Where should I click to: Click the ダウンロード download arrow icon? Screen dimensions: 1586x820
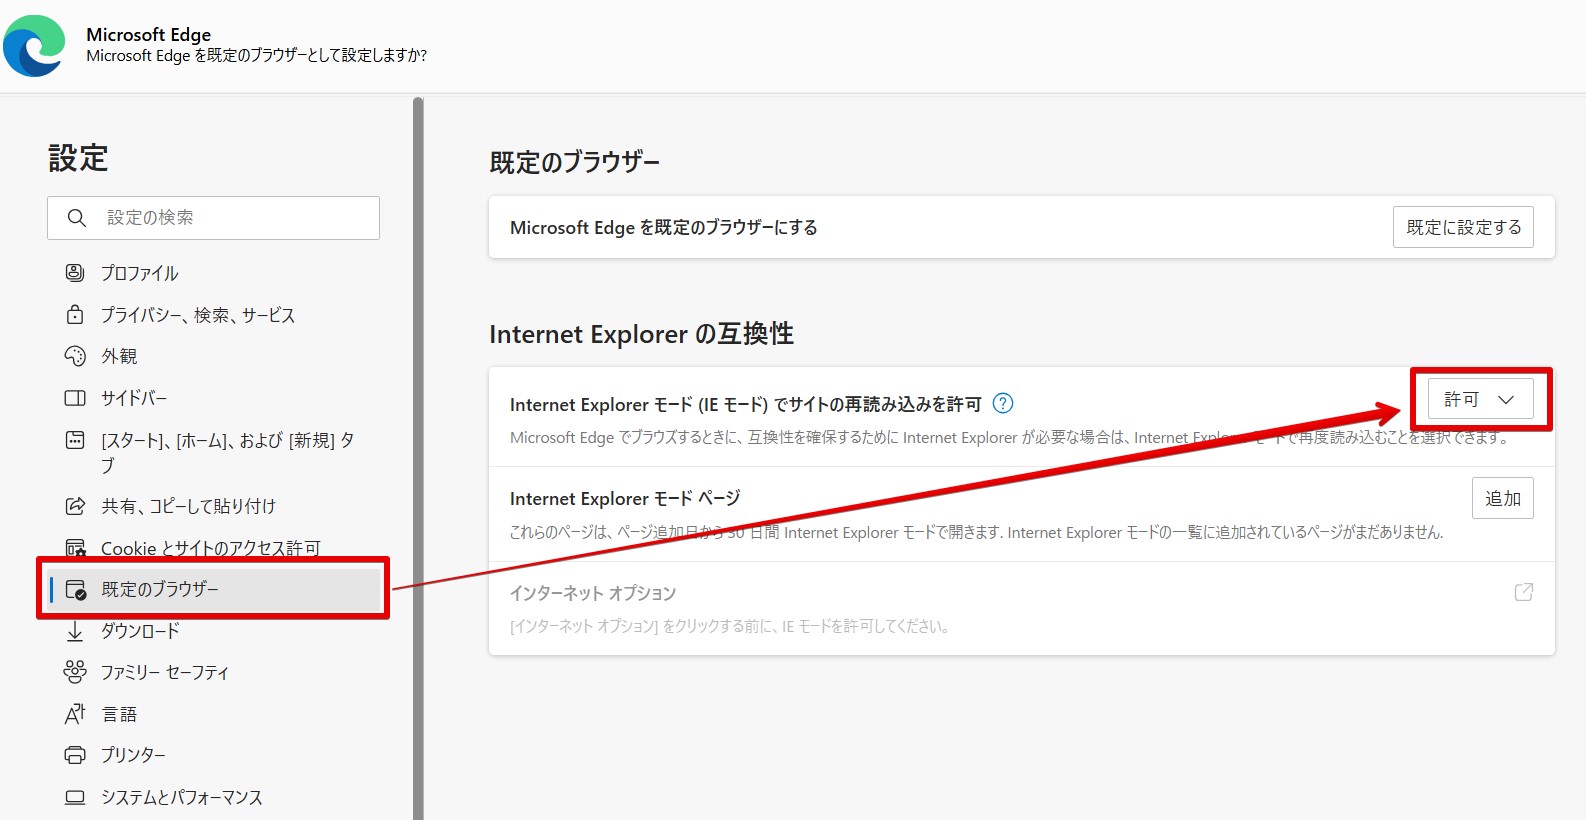(x=75, y=631)
